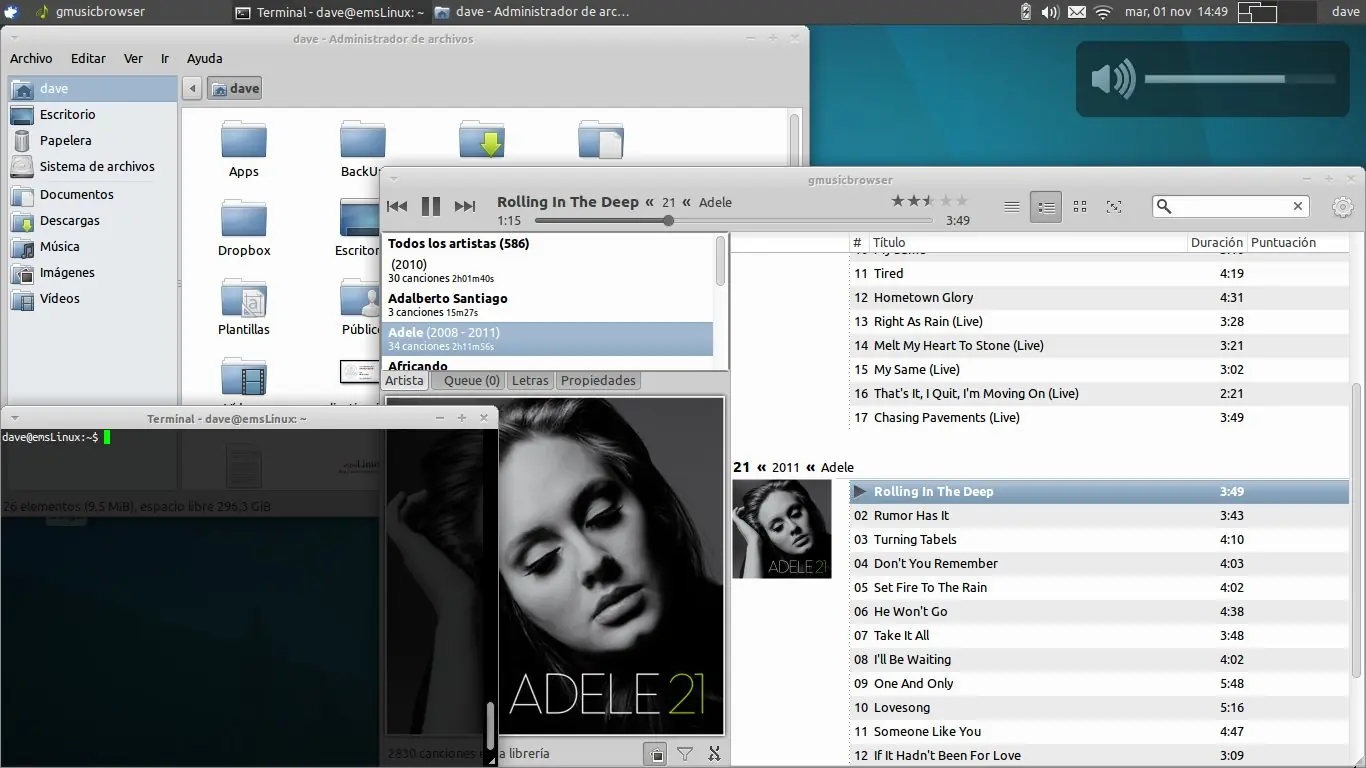Open Descargas in file manager sidebar

click(93, 221)
